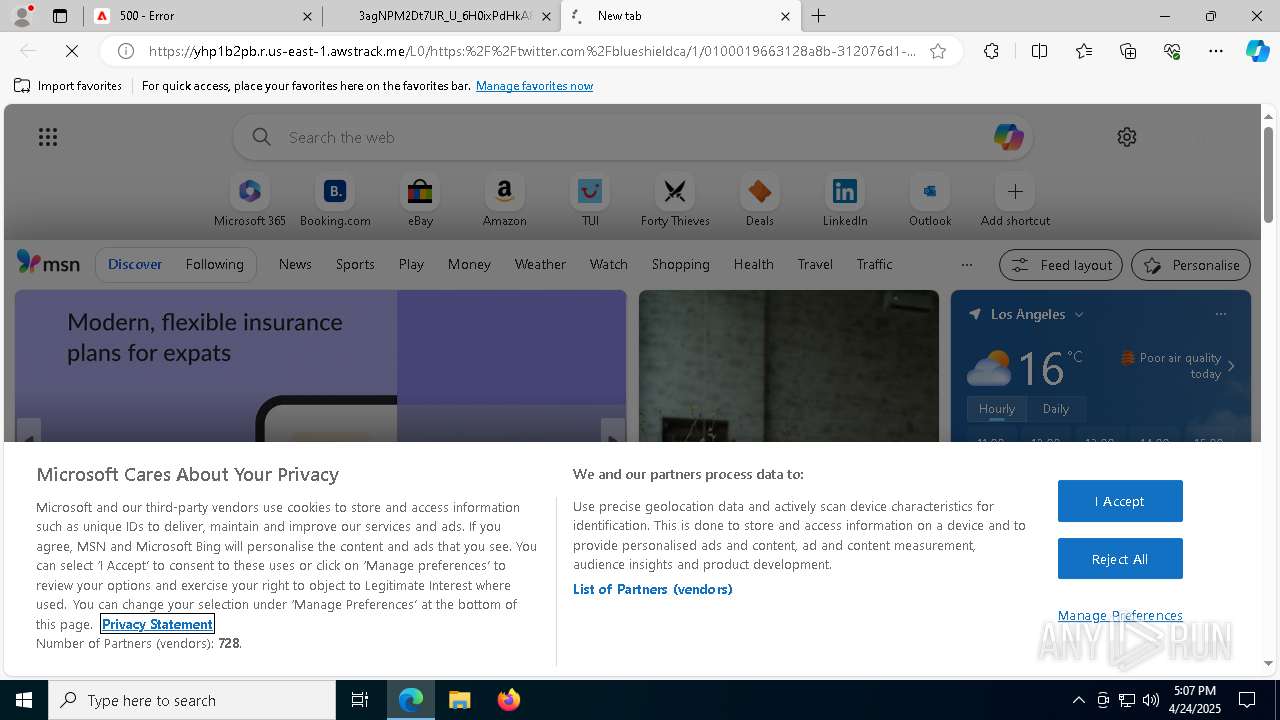
Task: Open the volume control in the tray
Action: pos(1151,700)
